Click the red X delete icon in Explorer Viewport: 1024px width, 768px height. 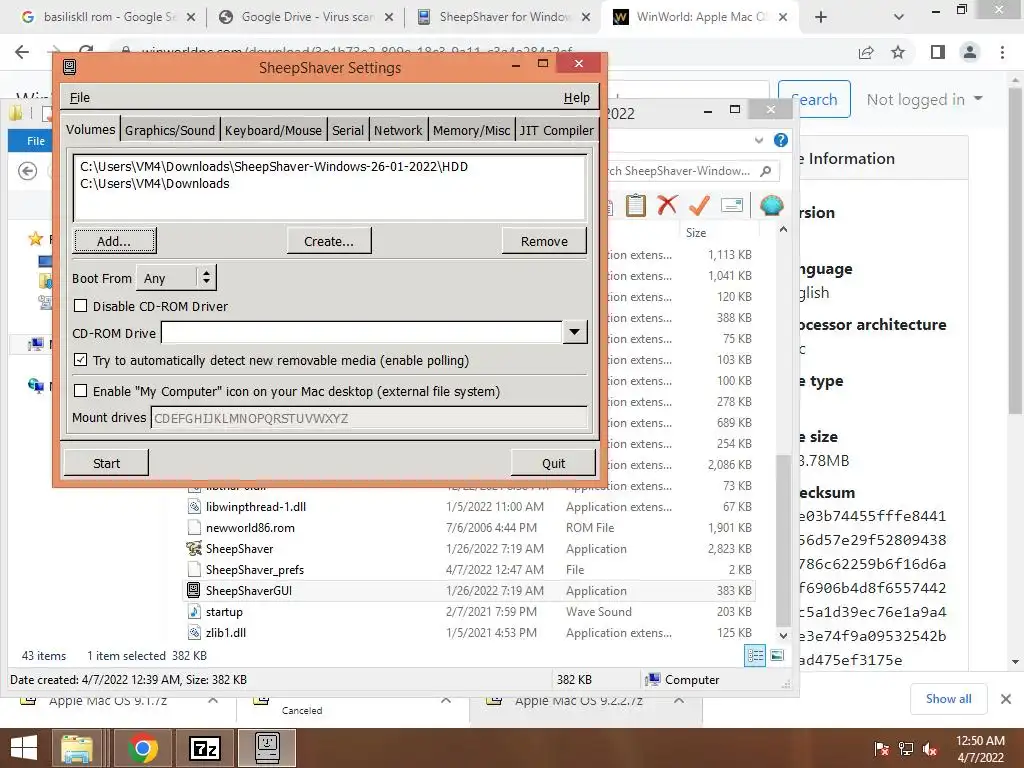667,205
